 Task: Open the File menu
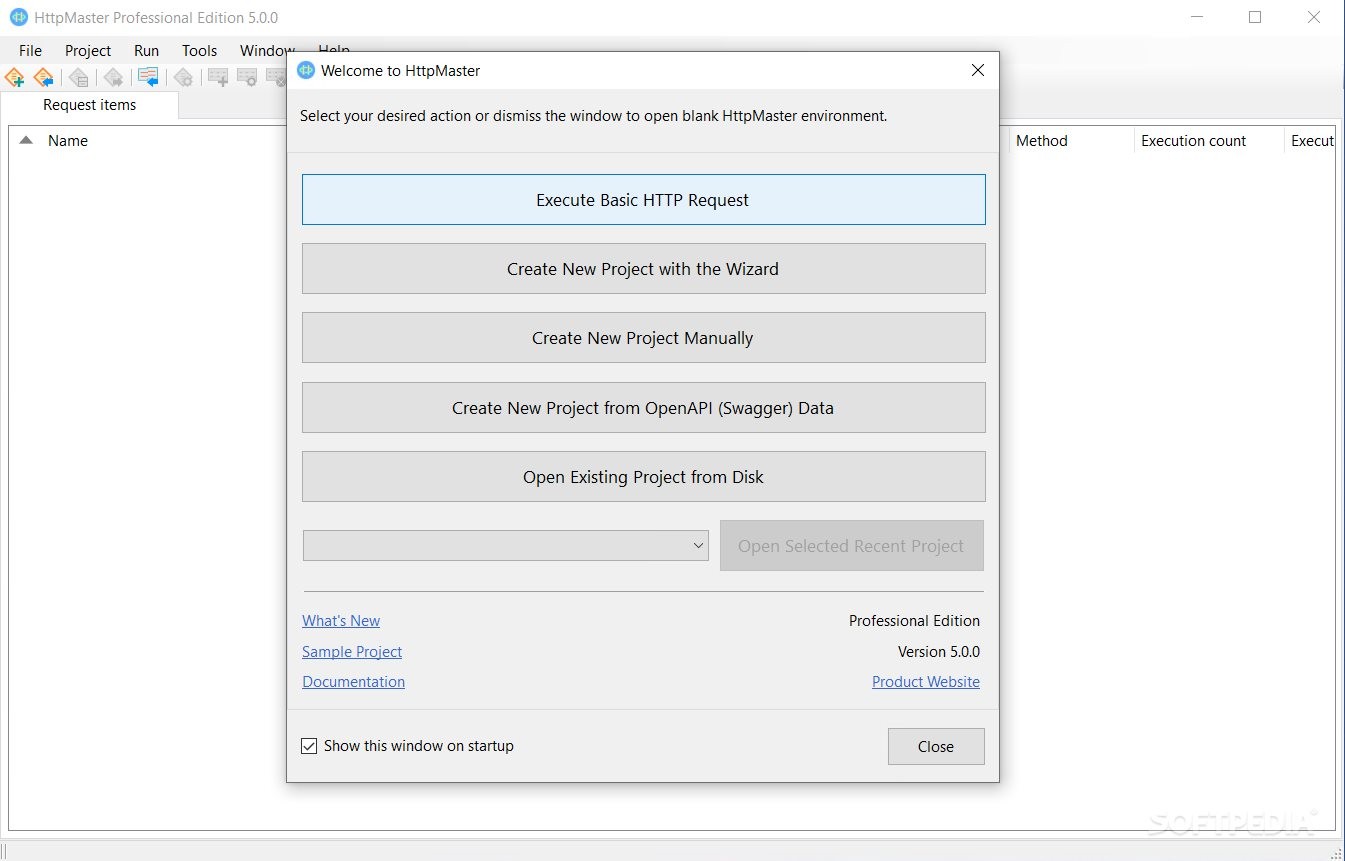point(30,50)
